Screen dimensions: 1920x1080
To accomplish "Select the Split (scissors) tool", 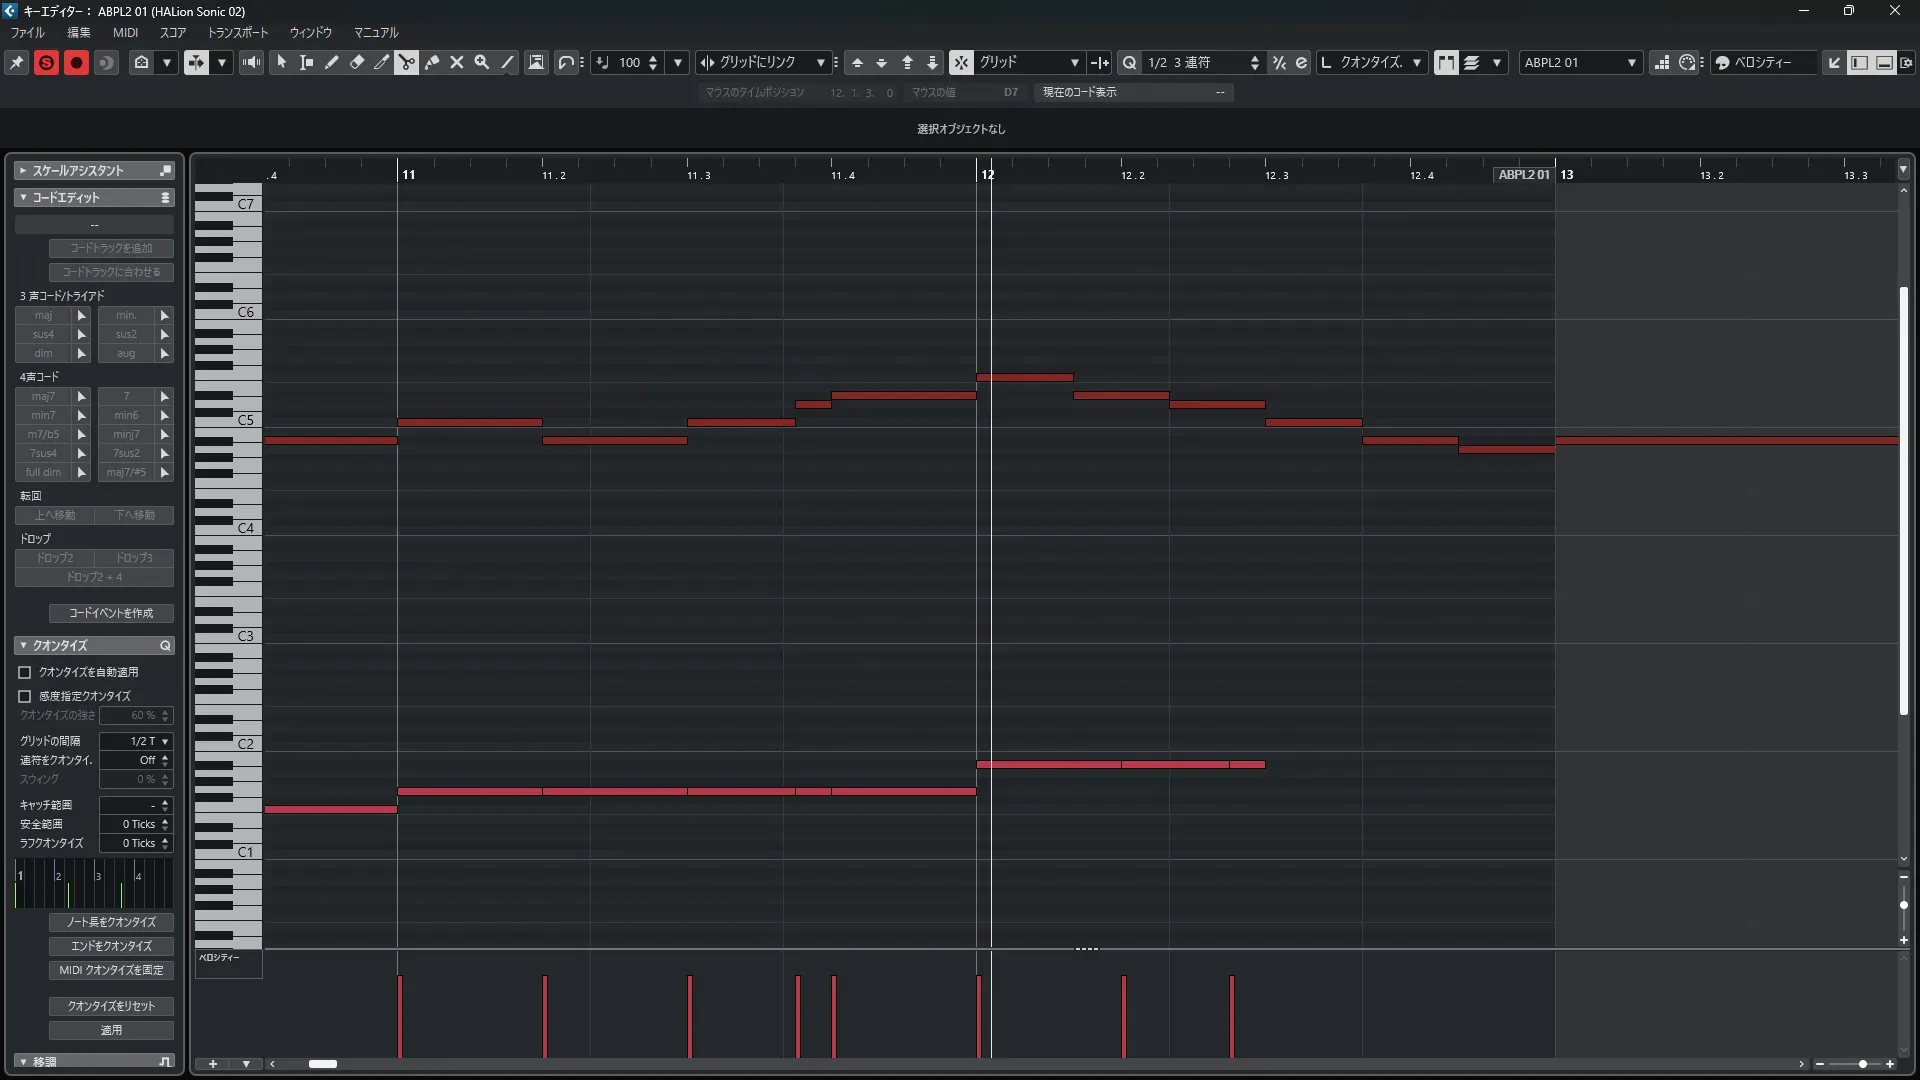I will (406, 63).
